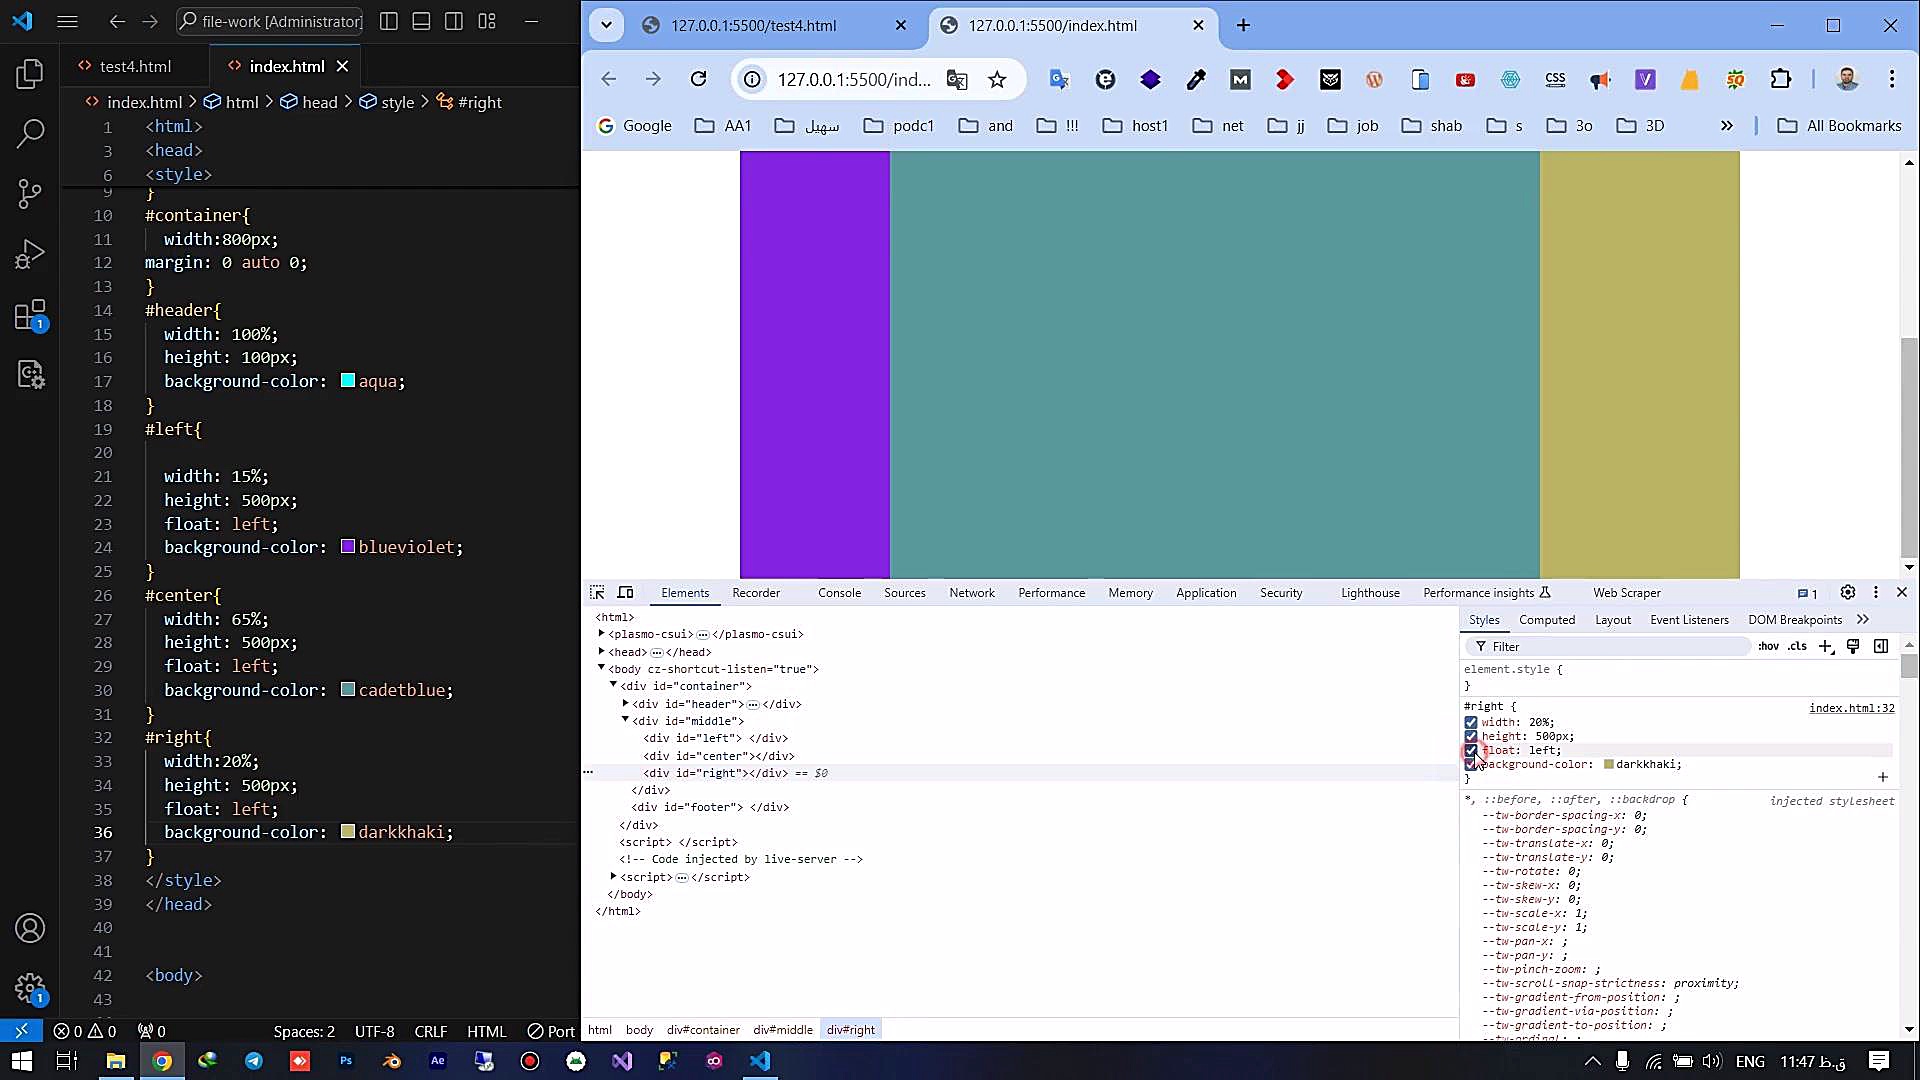
Task: Collapse the div id="container" node
Action: [613, 685]
